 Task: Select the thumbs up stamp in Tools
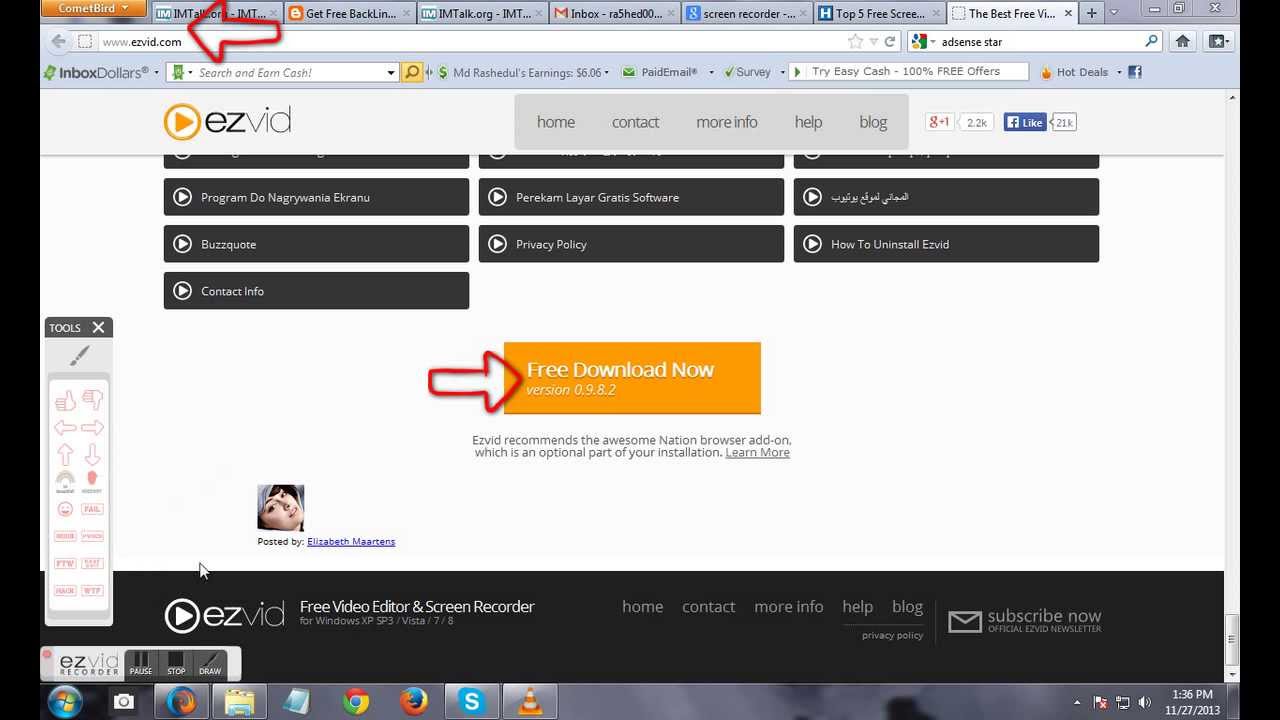(x=65, y=401)
